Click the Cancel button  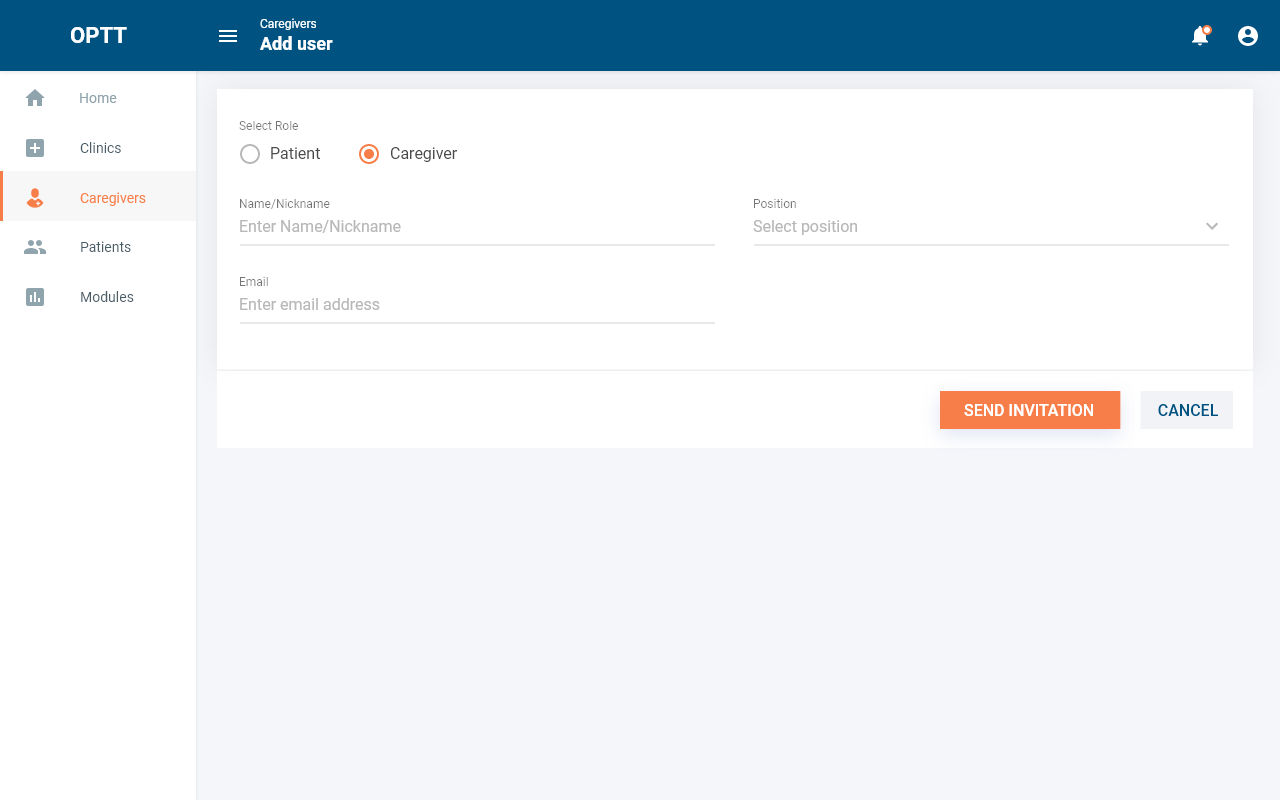1187,410
